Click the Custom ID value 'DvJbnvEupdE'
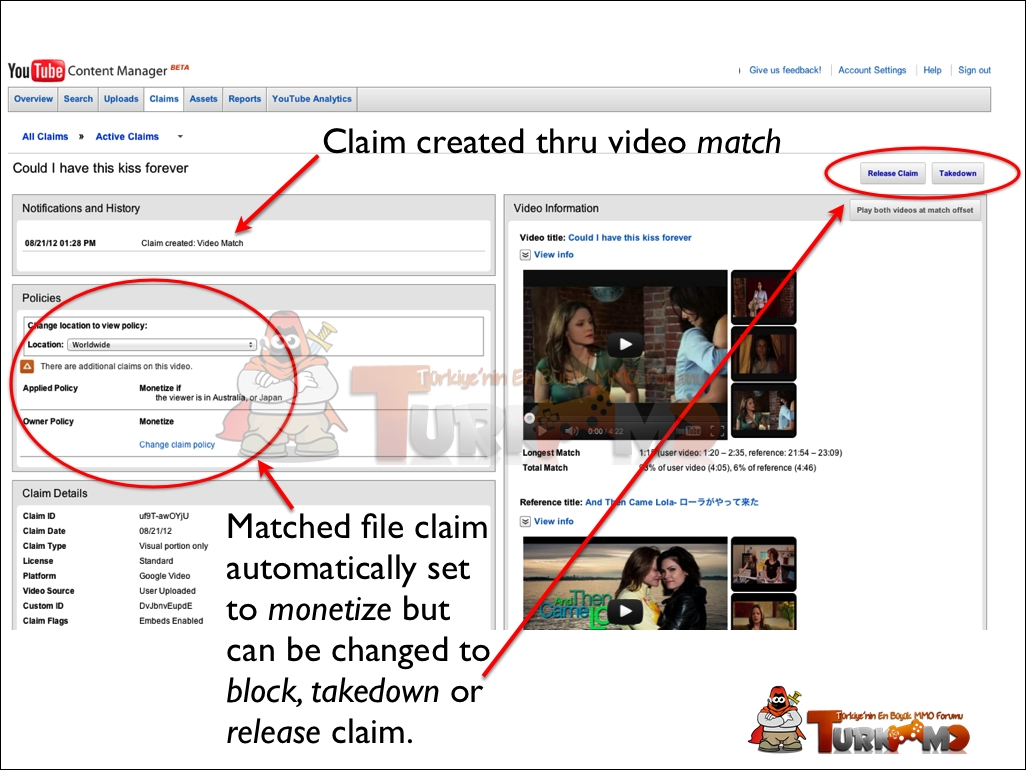Screen dimensions: 1026x770 coord(166,606)
